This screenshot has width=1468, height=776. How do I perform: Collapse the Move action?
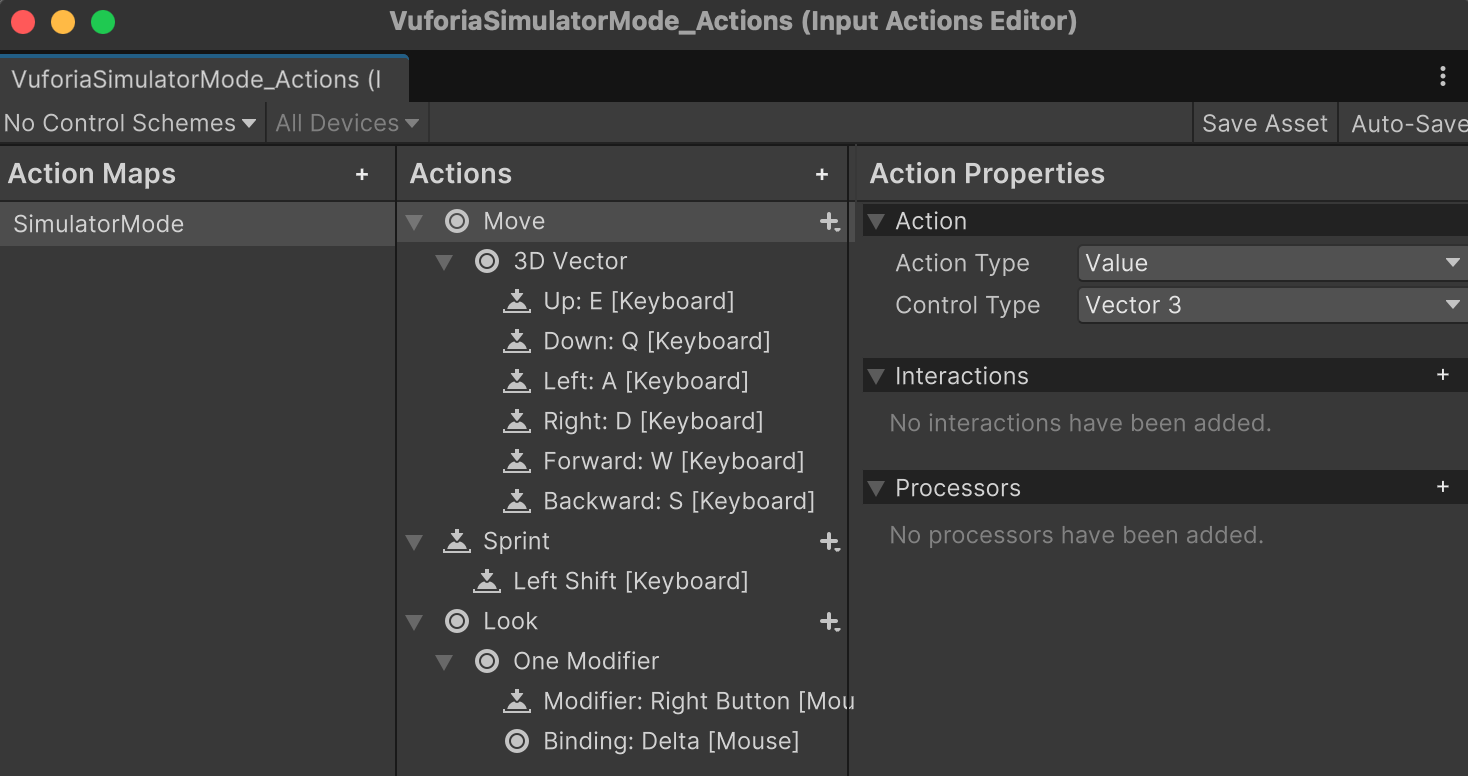[414, 222]
